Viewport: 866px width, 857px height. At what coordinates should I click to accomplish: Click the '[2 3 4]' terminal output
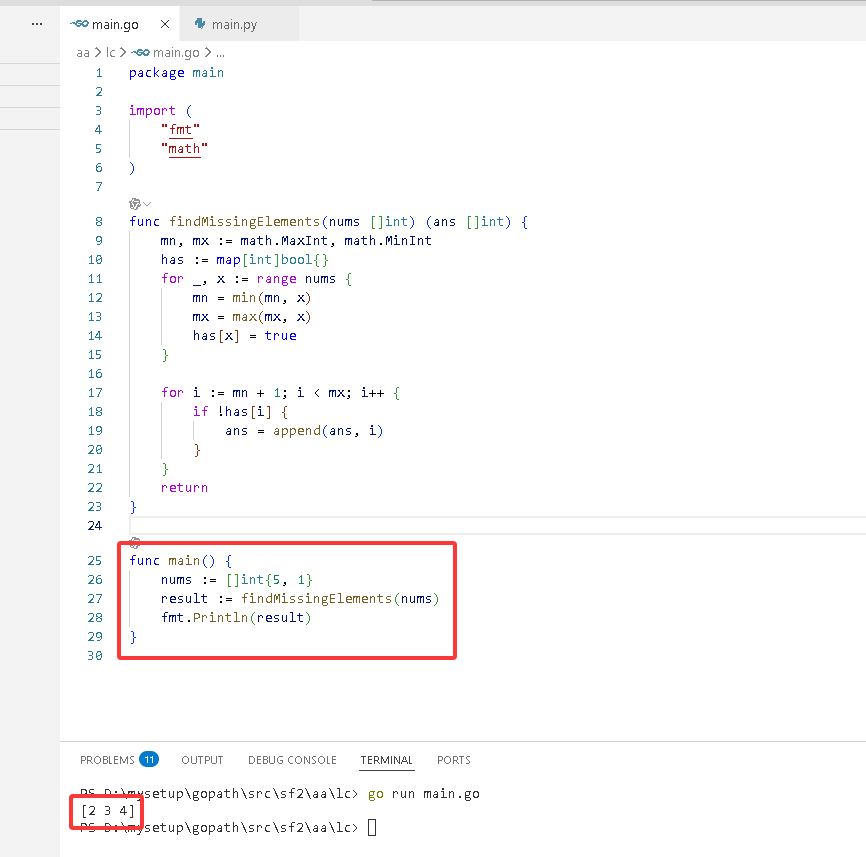(x=108, y=811)
